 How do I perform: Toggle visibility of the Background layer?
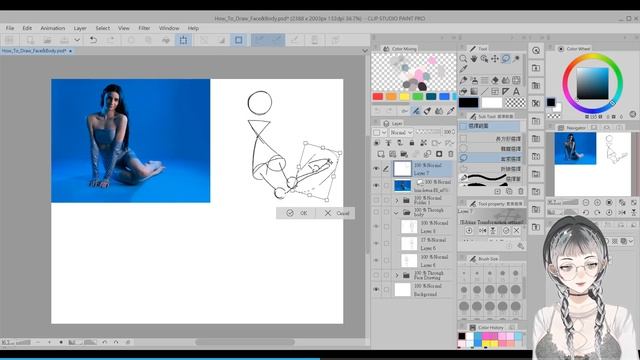click(376, 289)
